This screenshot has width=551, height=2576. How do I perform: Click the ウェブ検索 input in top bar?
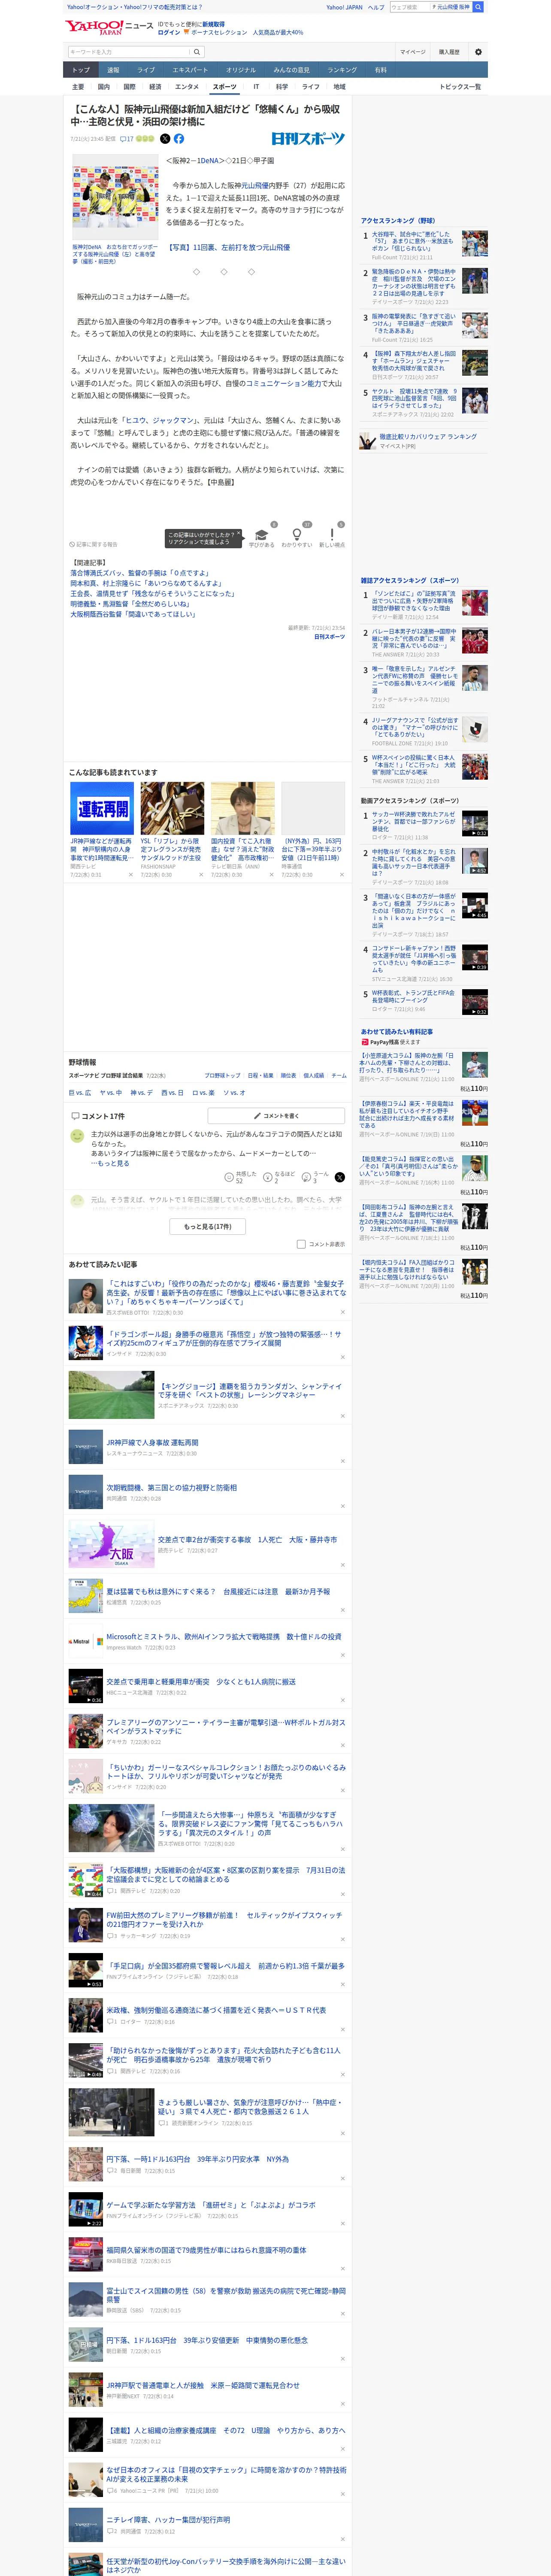(409, 7)
